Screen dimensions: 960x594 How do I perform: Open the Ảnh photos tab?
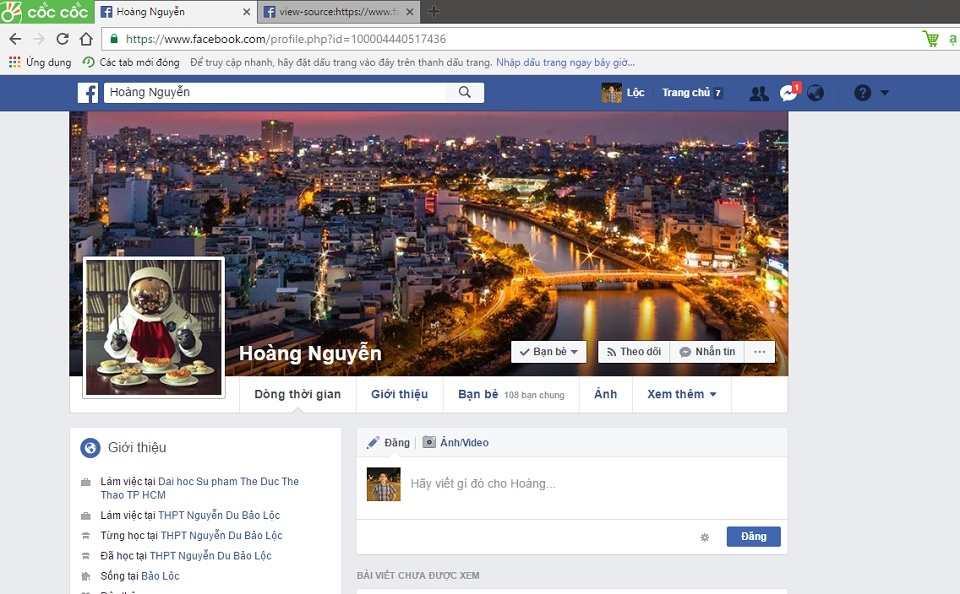point(606,394)
